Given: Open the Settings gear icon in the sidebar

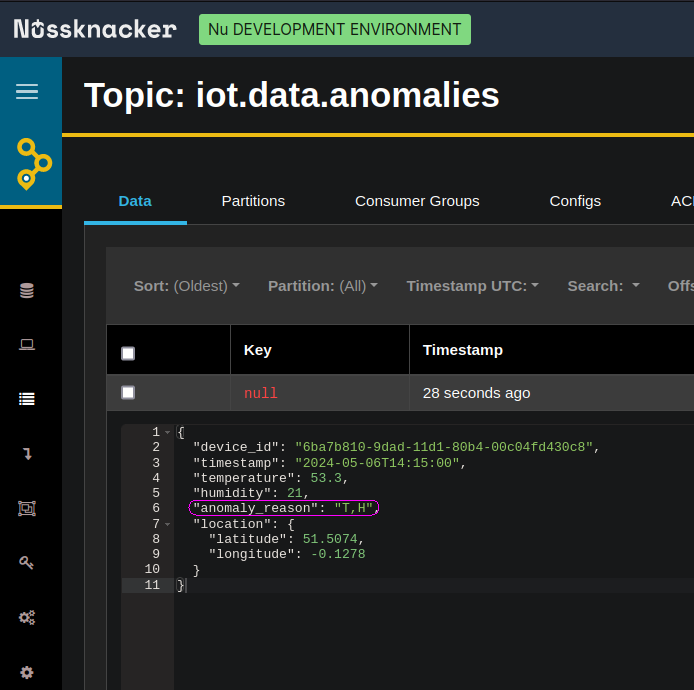Looking at the screenshot, I should pyautogui.click(x=27, y=672).
